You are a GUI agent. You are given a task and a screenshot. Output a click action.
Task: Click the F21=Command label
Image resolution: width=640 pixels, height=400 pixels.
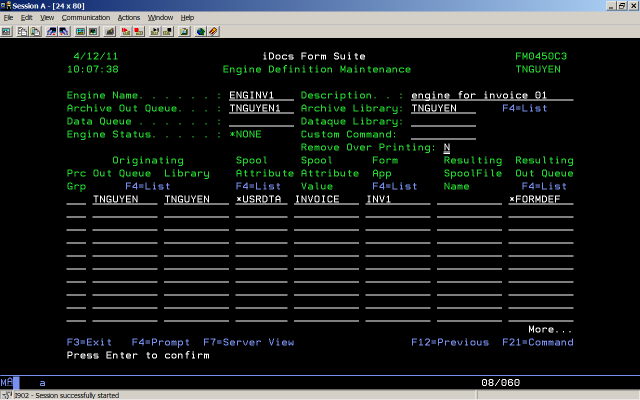538,342
